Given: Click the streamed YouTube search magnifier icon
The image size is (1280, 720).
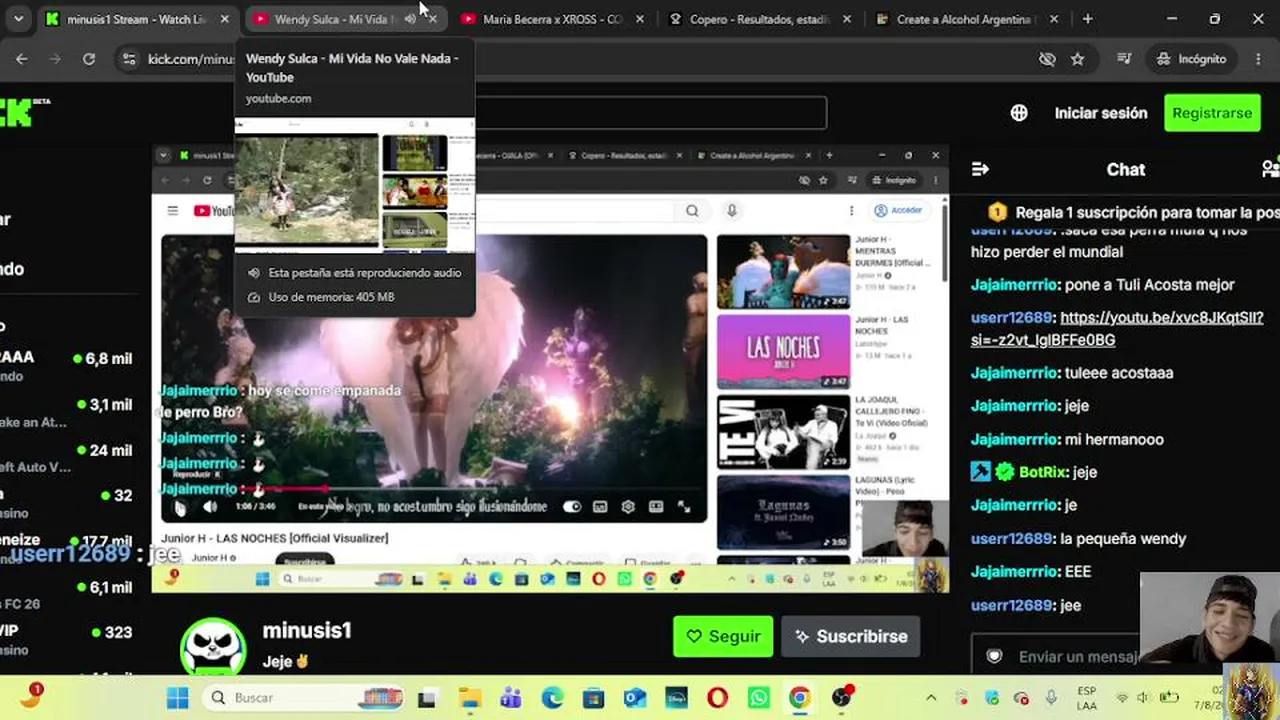Looking at the screenshot, I should coord(692,210).
